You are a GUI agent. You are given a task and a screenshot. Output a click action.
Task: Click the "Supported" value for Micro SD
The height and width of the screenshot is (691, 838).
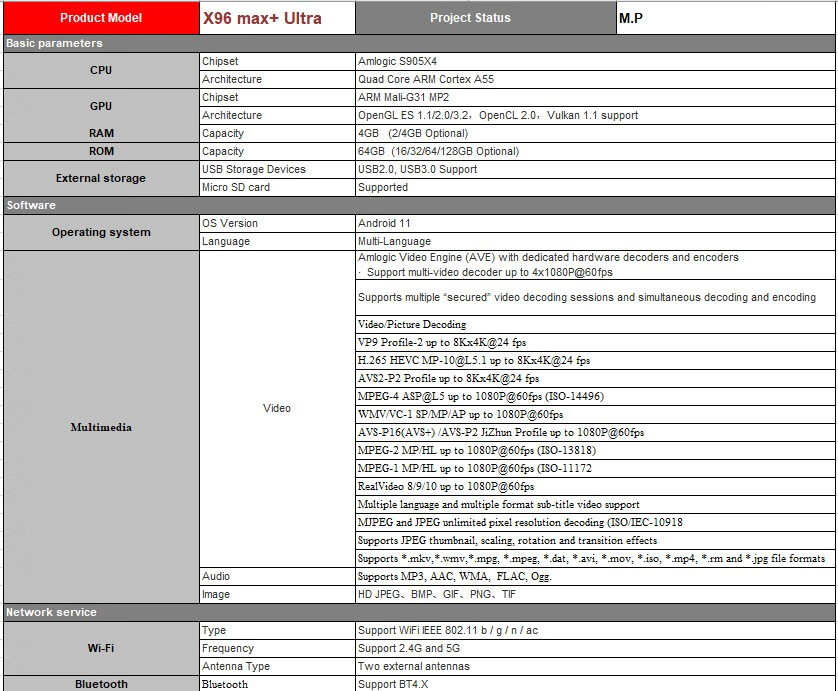coord(595,187)
